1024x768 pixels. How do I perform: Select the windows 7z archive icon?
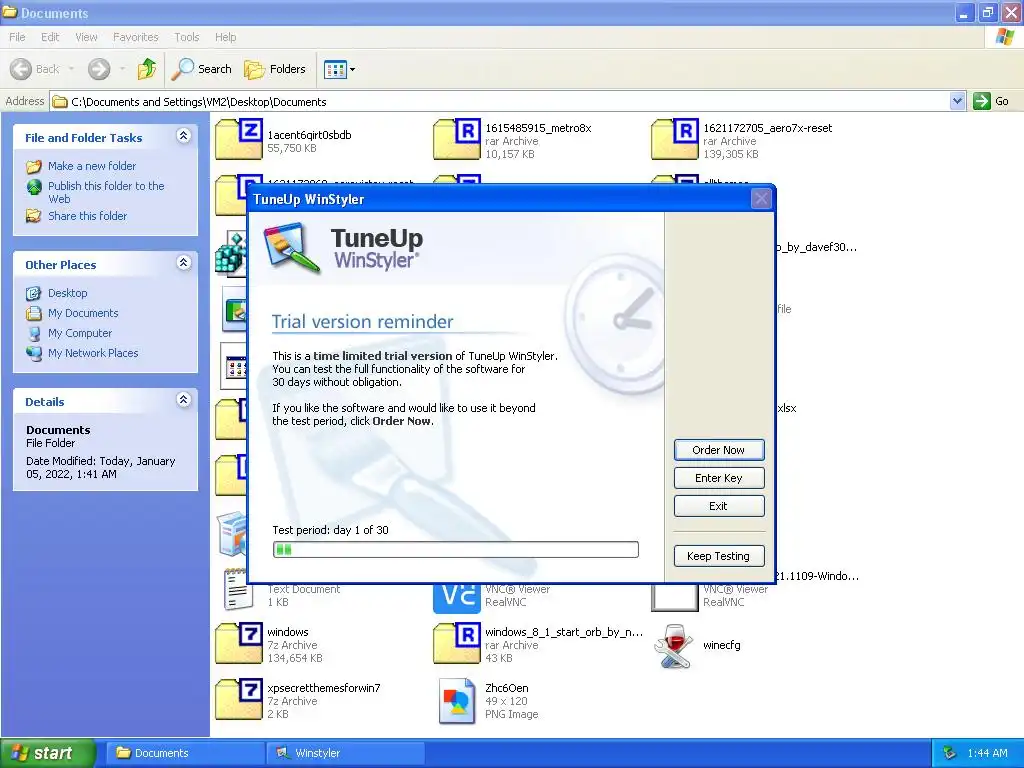239,643
